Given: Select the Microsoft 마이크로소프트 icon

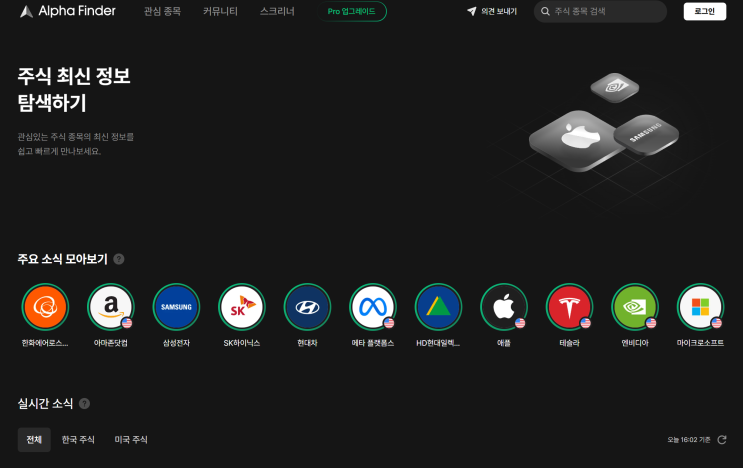Looking at the screenshot, I should (700, 307).
